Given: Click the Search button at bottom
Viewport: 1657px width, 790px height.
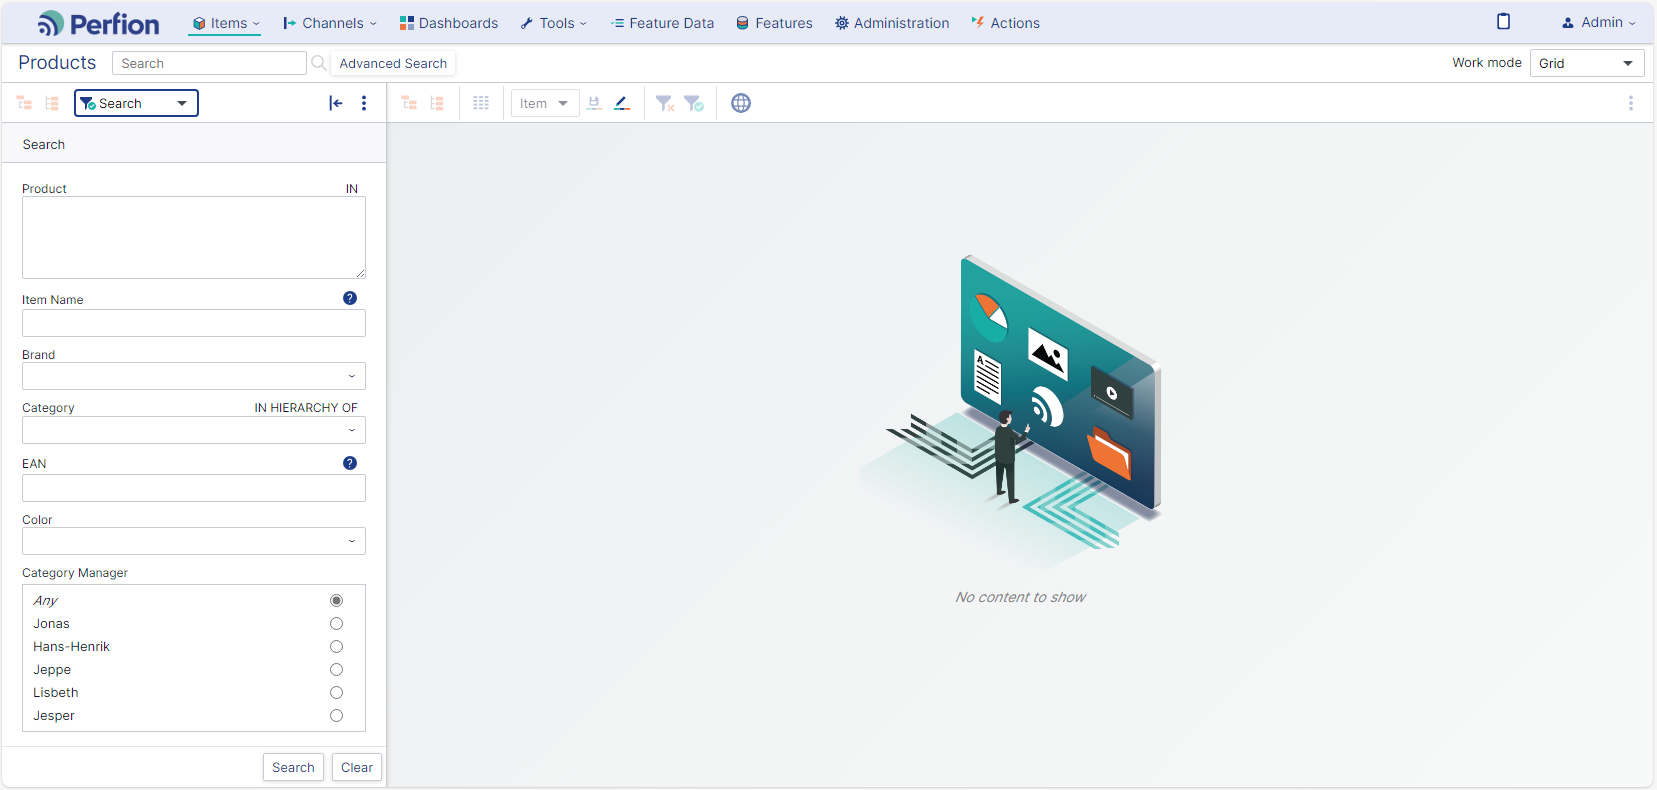Looking at the screenshot, I should coord(293,767).
